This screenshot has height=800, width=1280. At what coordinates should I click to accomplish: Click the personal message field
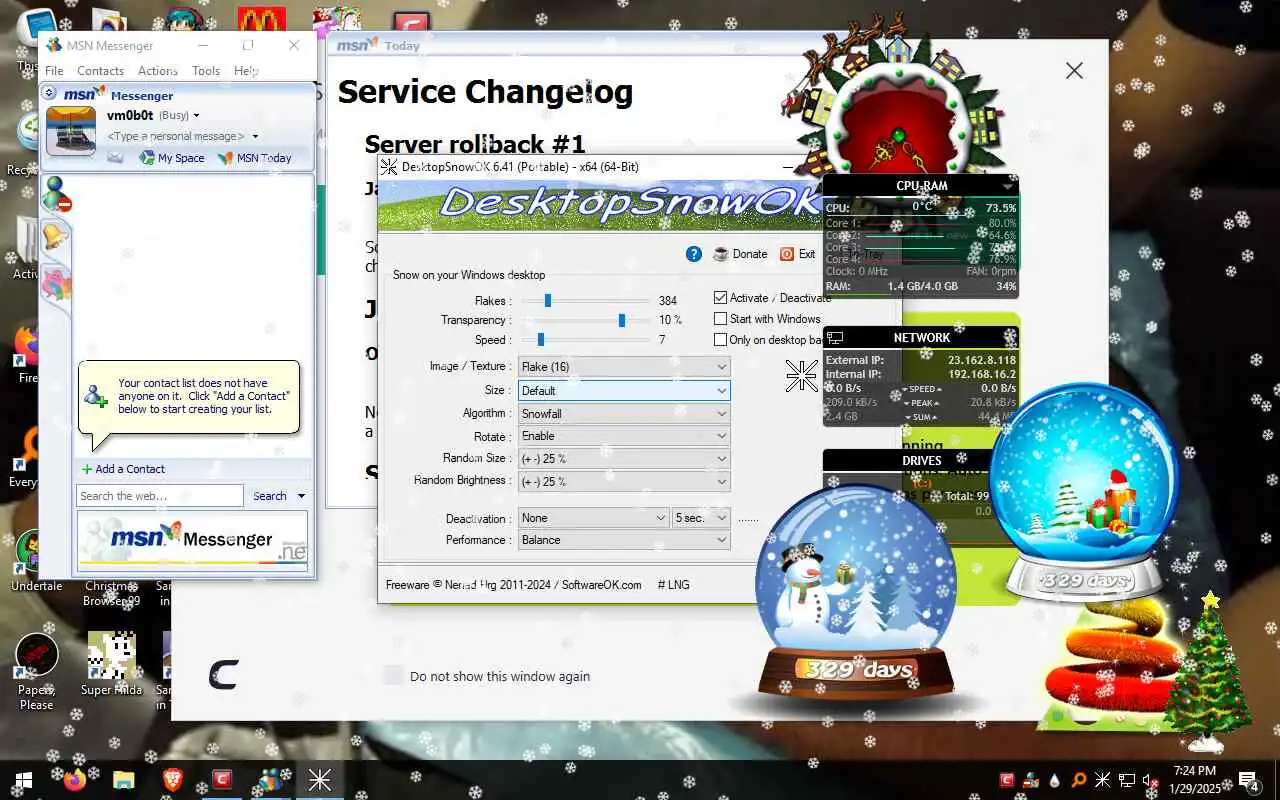(176, 136)
